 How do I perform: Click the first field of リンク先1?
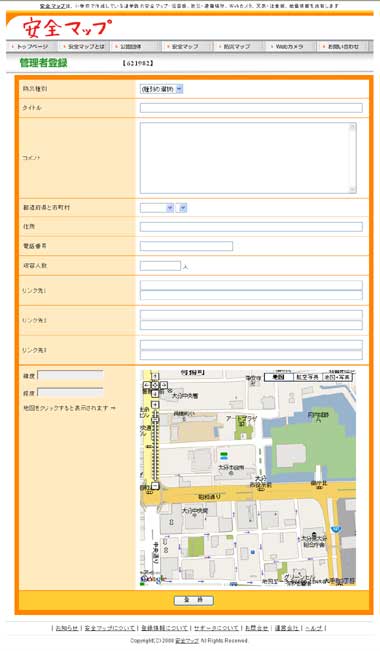point(251,285)
